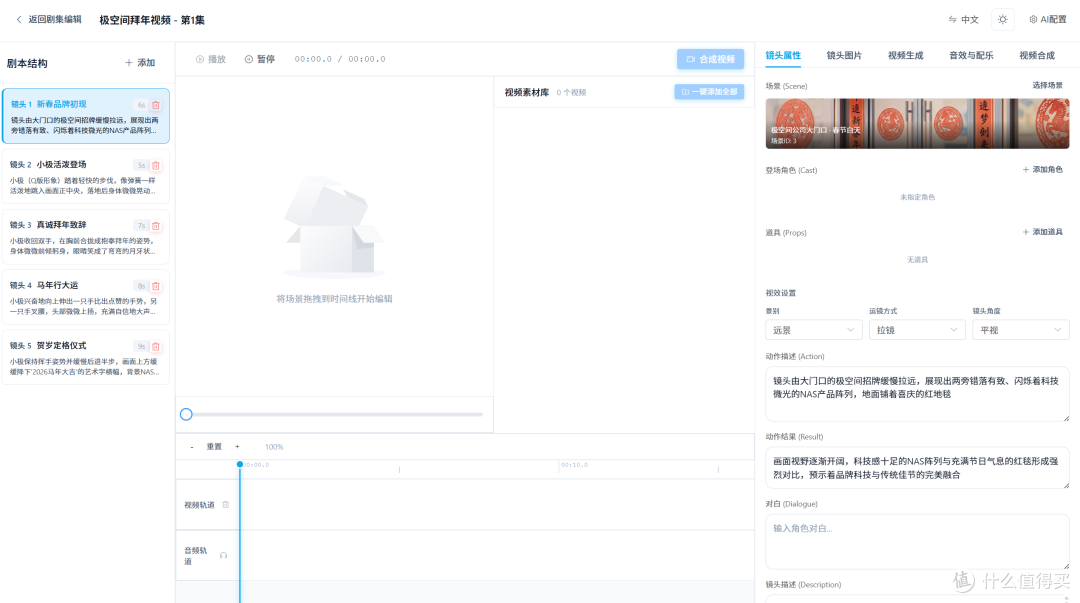Switch to 视频生成 tab

pyautogui.click(x=905, y=55)
